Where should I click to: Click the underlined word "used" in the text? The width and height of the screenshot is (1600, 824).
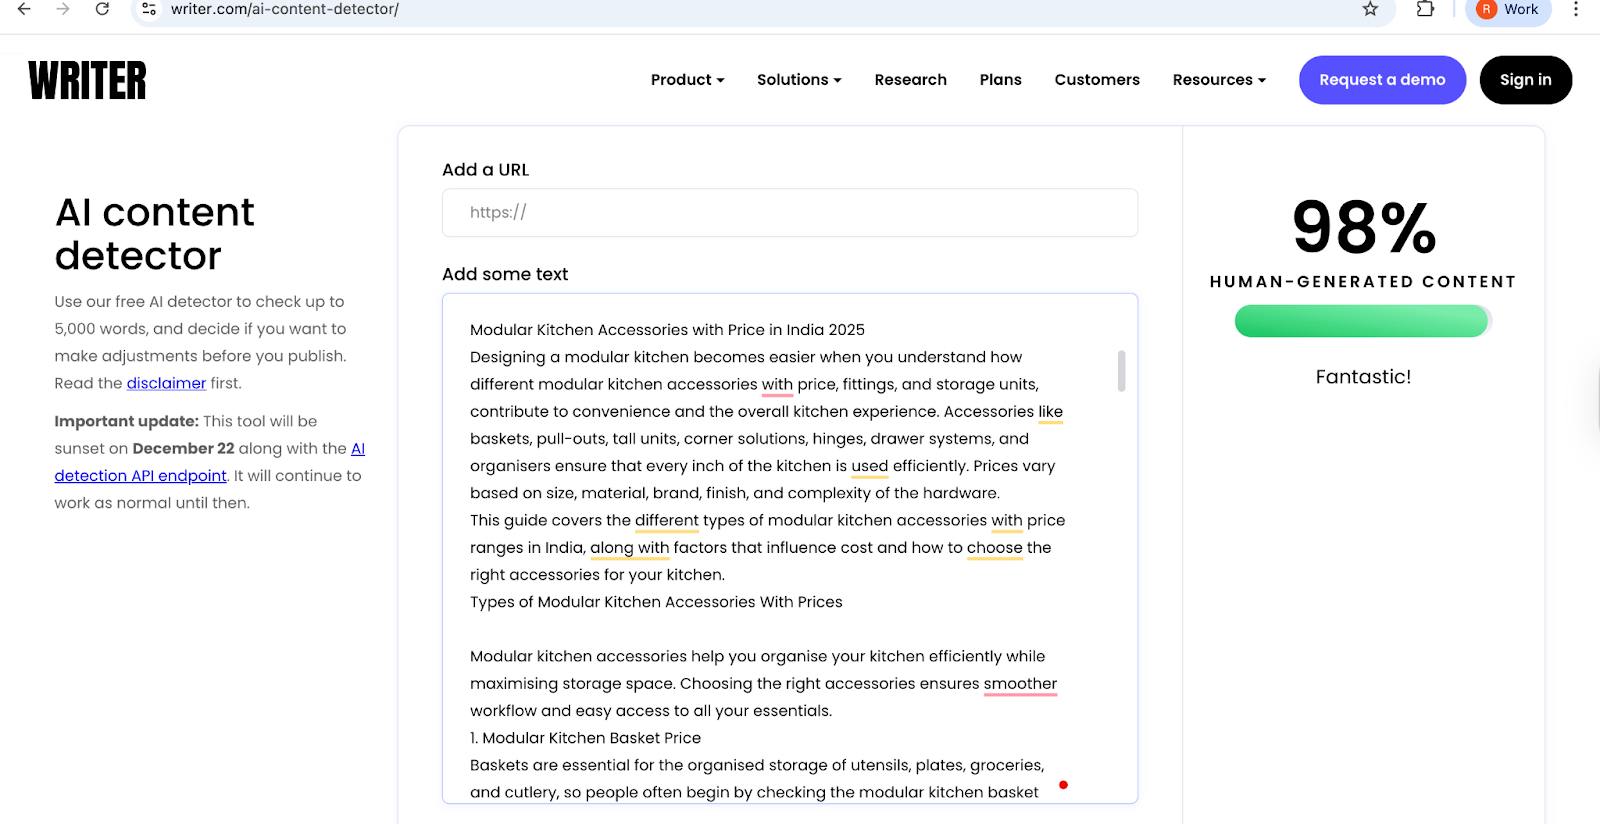pyautogui.click(x=869, y=466)
